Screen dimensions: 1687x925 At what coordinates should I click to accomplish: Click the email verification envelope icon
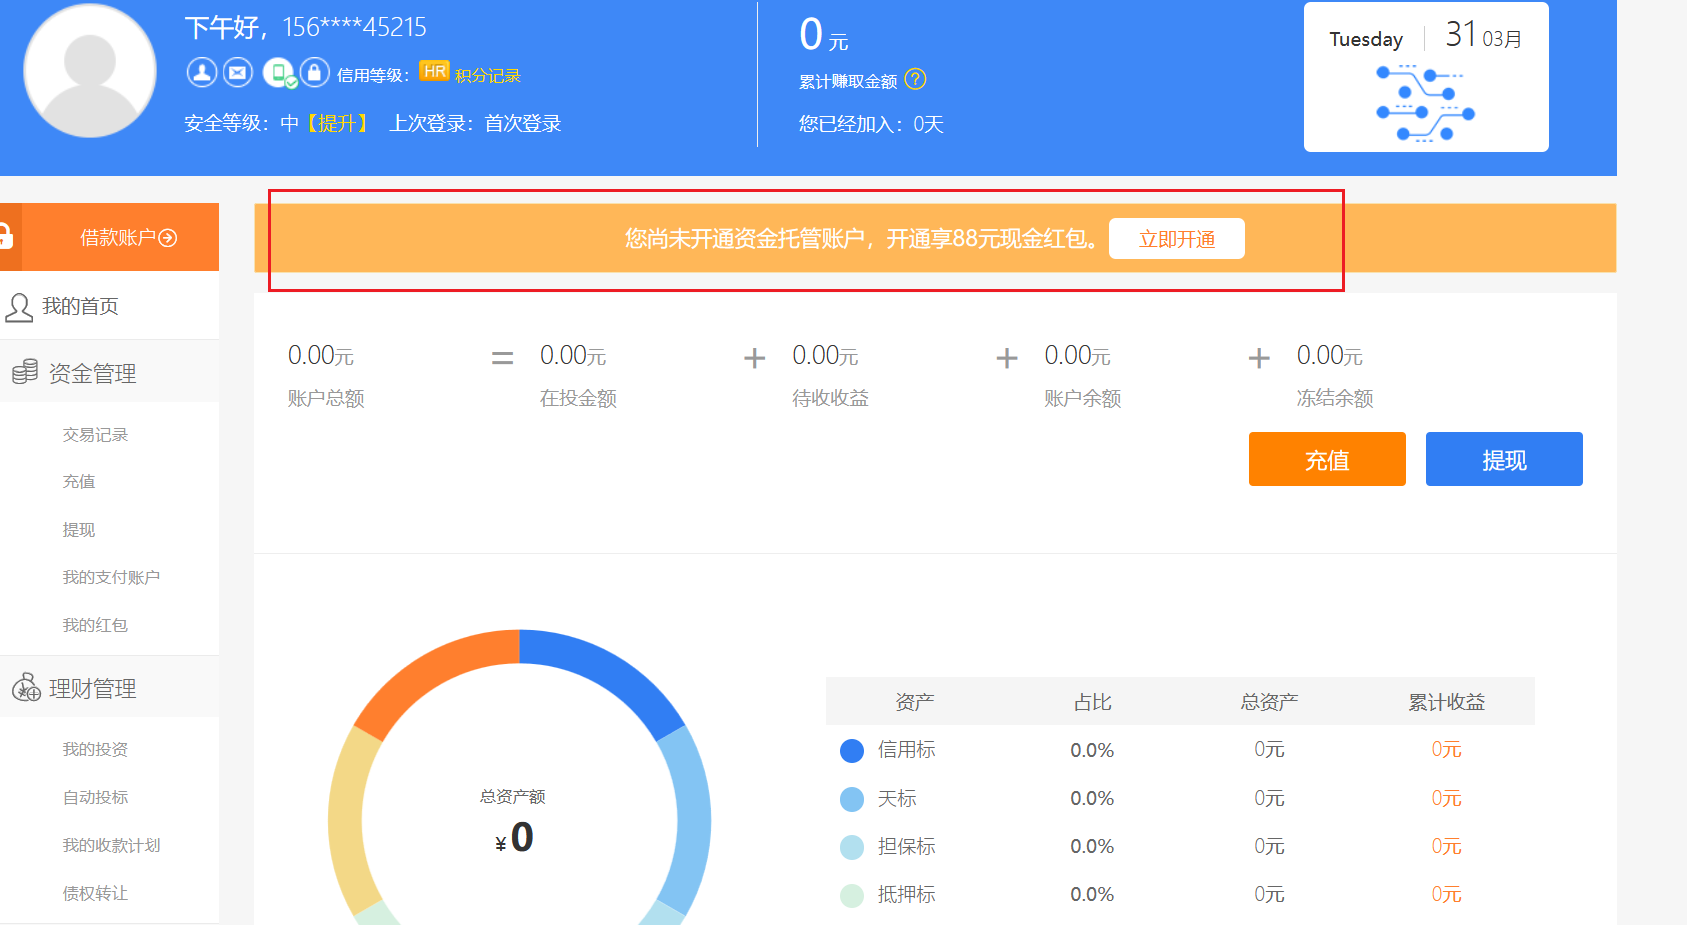tap(237, 72)
